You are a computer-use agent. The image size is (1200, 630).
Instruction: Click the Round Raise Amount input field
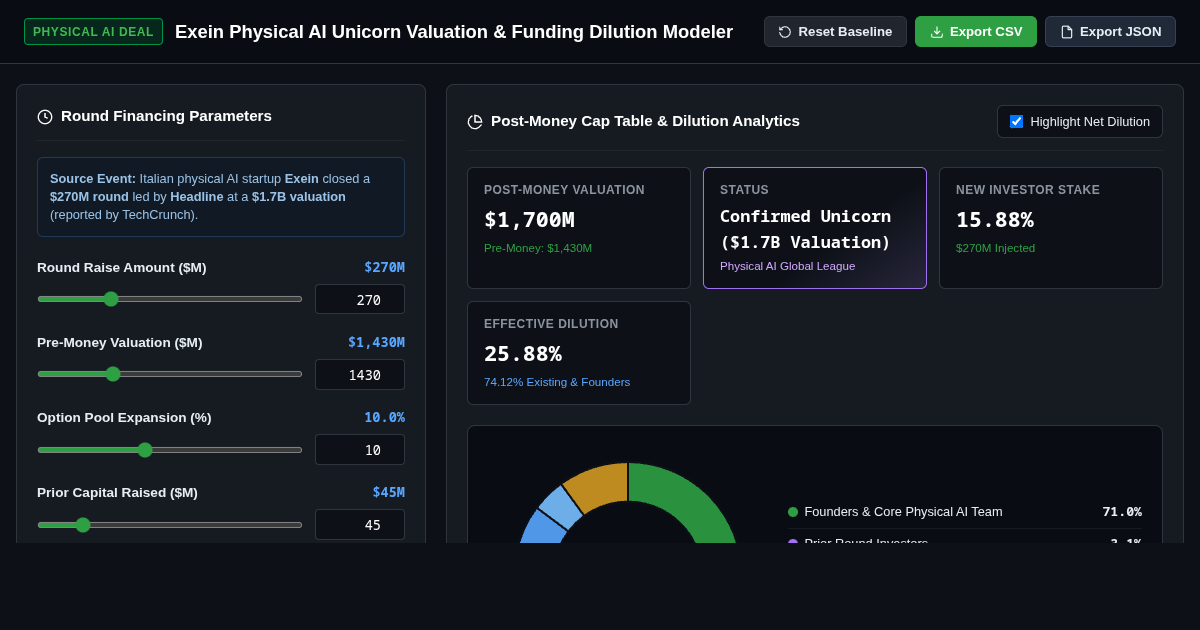point(360,299)
